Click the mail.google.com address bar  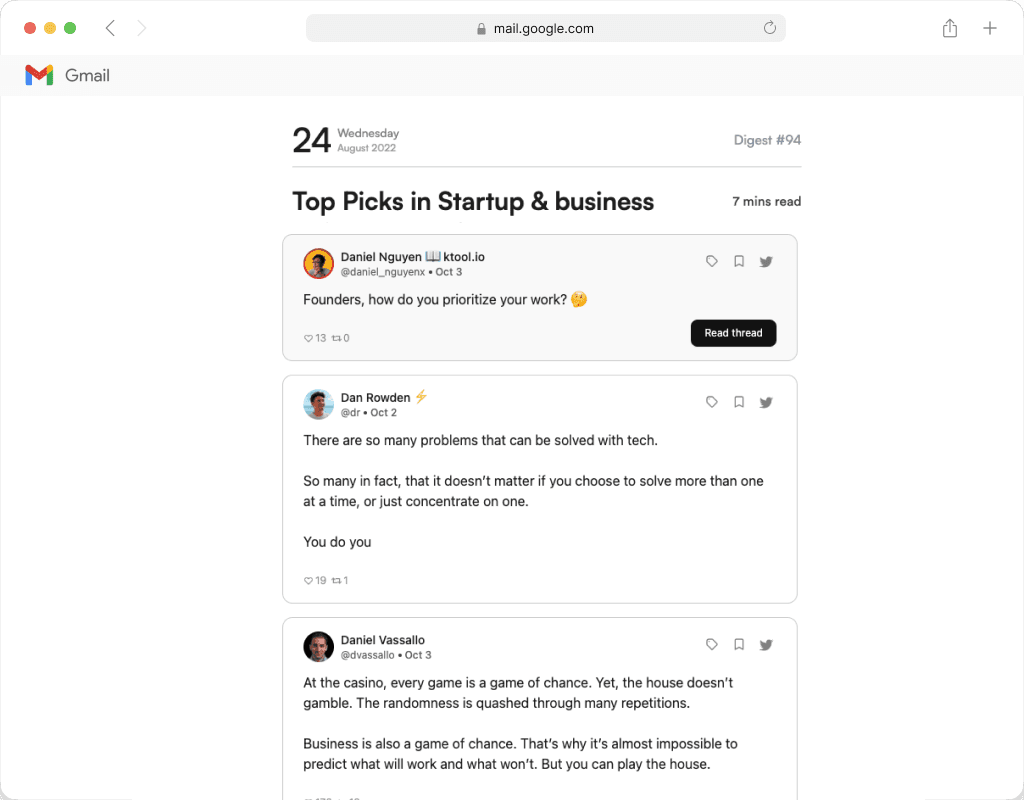coord(545,28)
